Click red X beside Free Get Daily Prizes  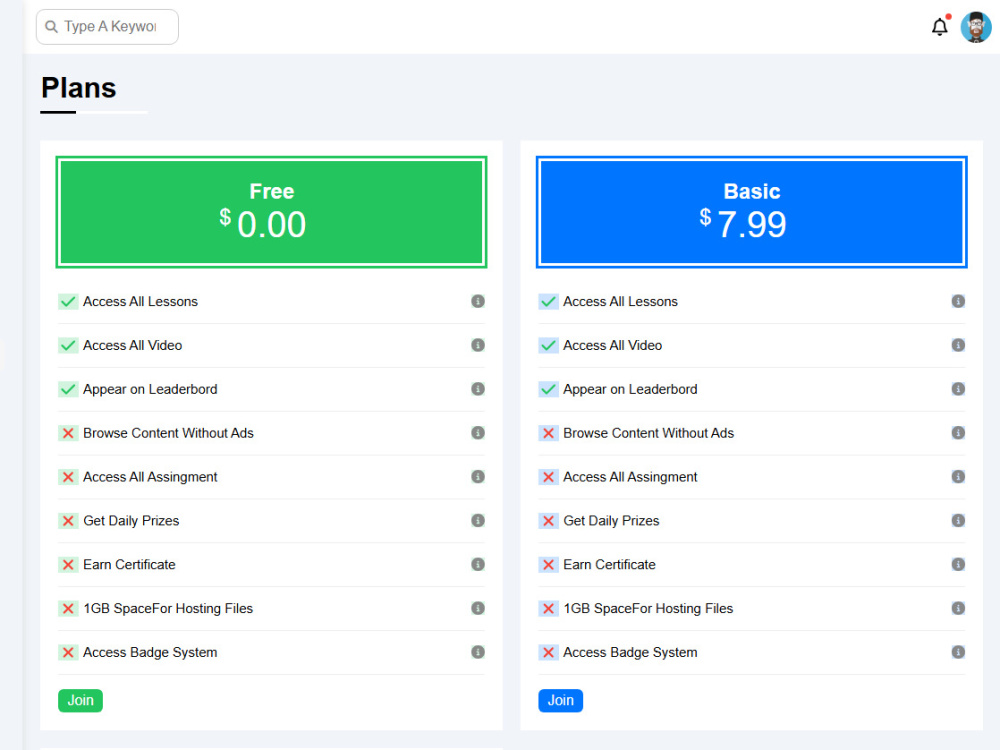click(68, 521)
